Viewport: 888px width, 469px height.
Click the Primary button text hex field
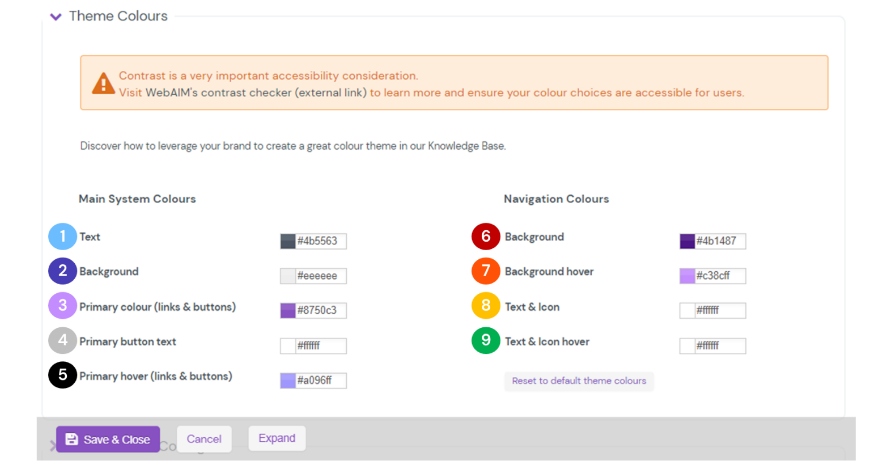pos(320,346)
